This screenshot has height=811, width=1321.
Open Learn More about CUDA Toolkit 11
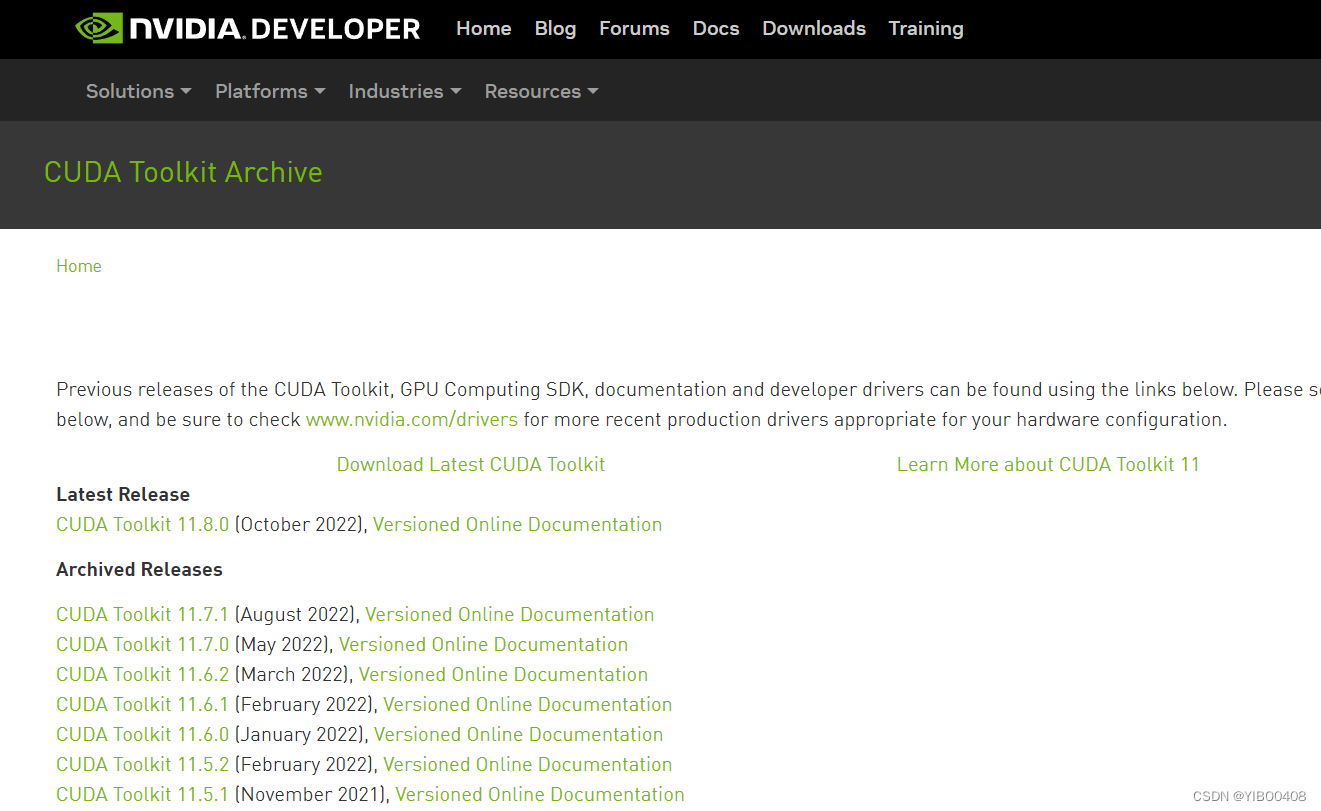[1047, 465]
